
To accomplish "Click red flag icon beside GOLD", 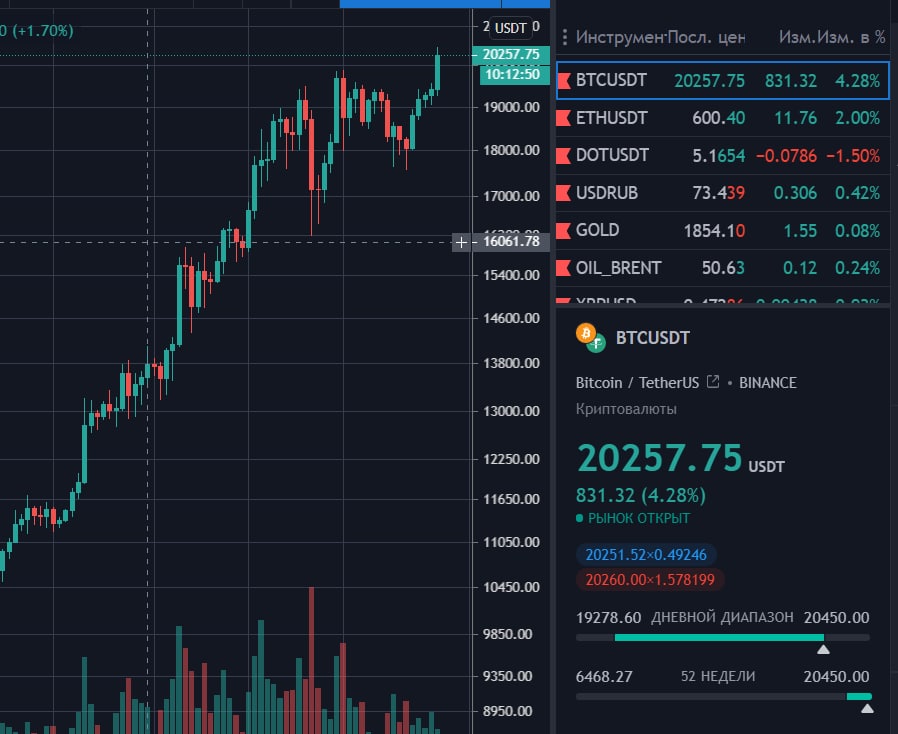I will click(x=564, y=230).
